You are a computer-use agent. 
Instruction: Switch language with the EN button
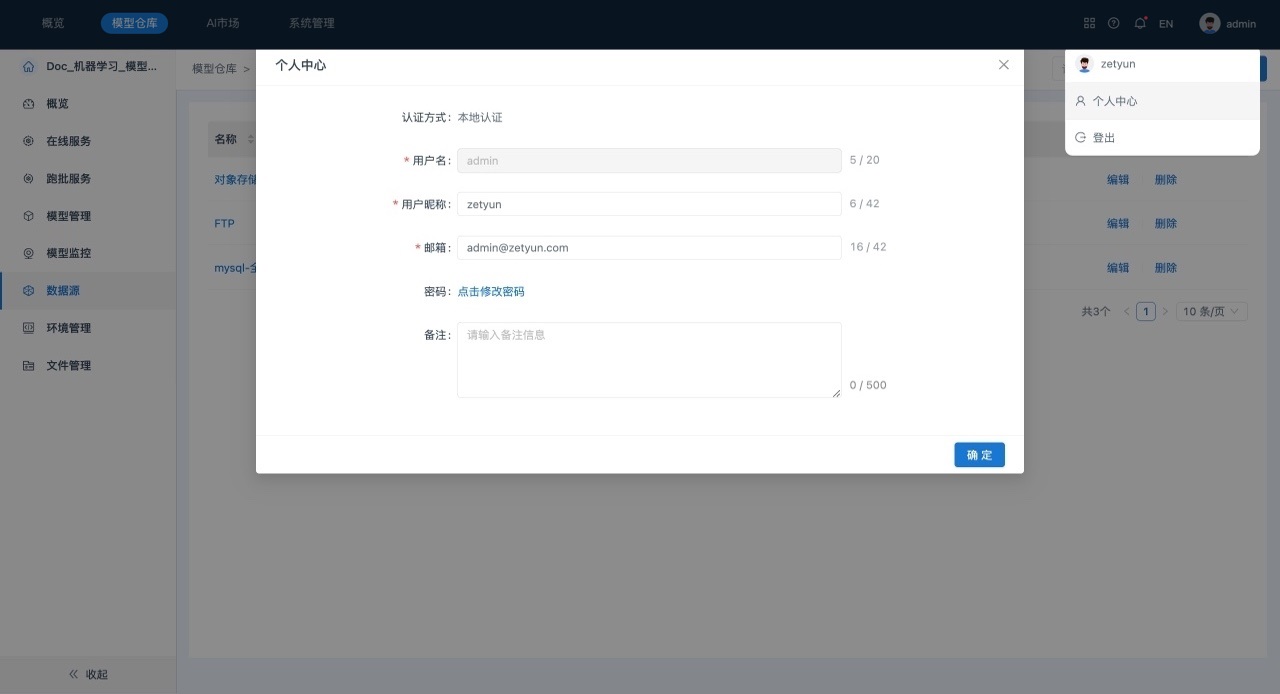pyautogui.click(x=1166, y=23)
